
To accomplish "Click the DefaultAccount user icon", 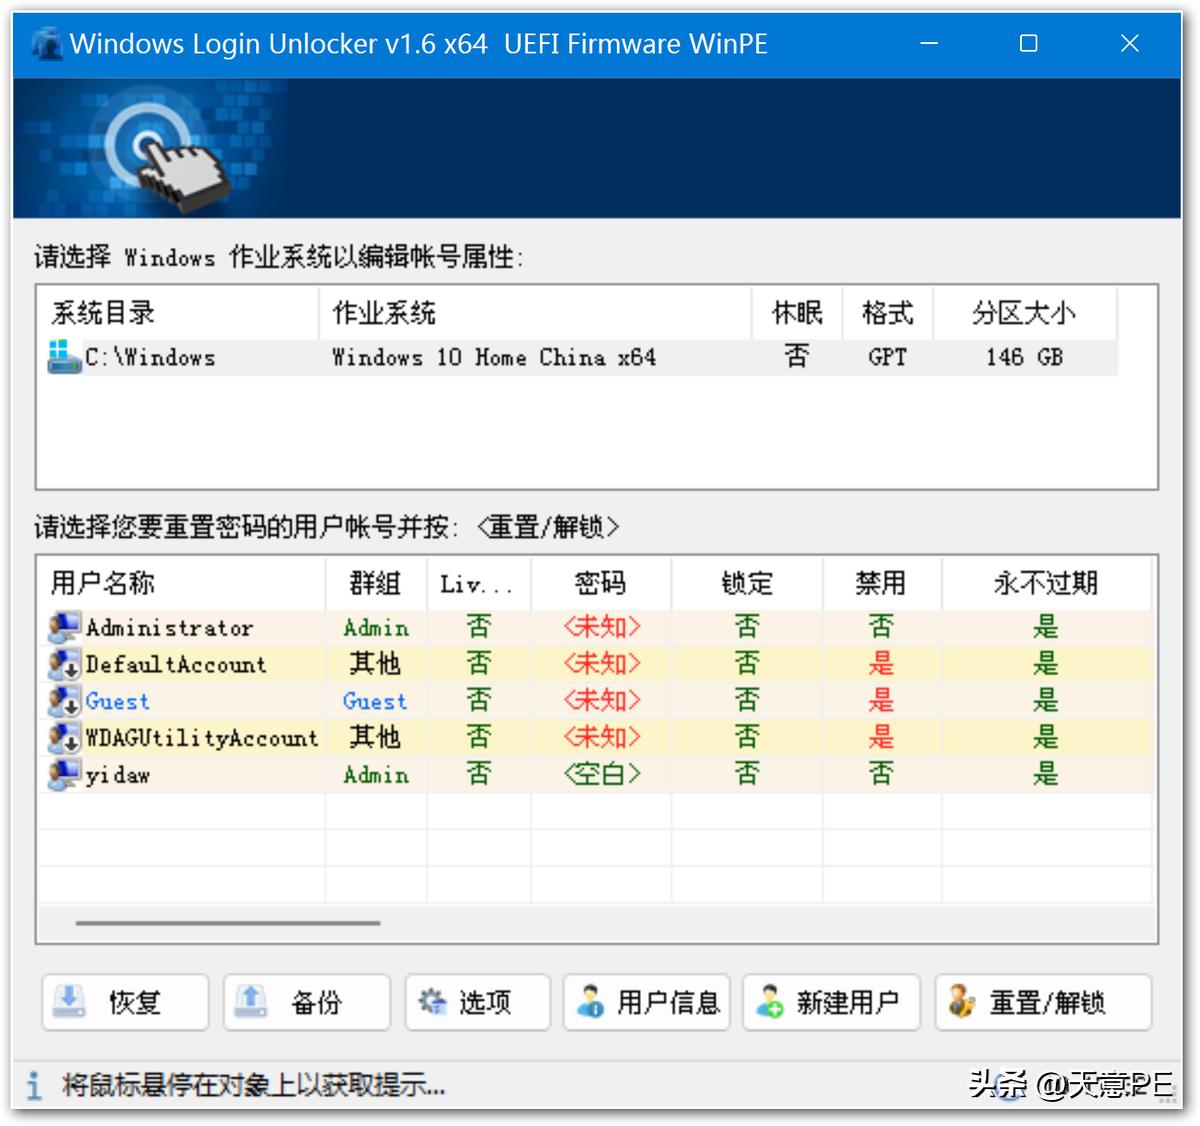I will [x=65, y=664].
